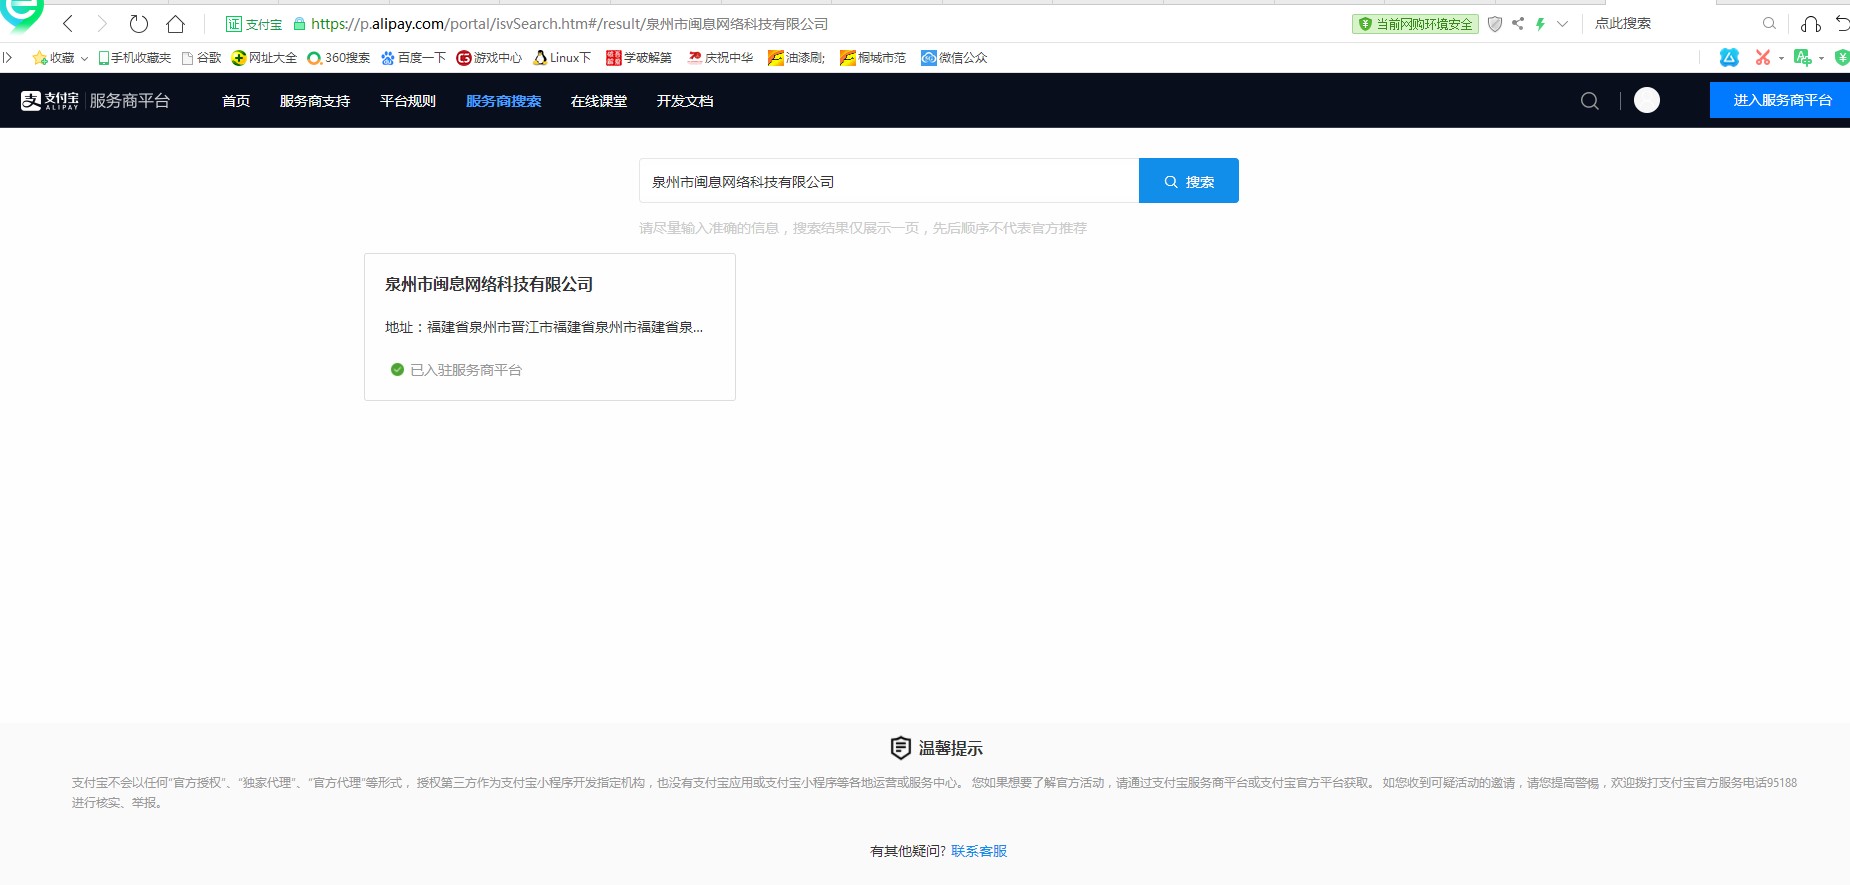
Task: Click the green lightning speed-mode icon
Action: click(1540, 24)
